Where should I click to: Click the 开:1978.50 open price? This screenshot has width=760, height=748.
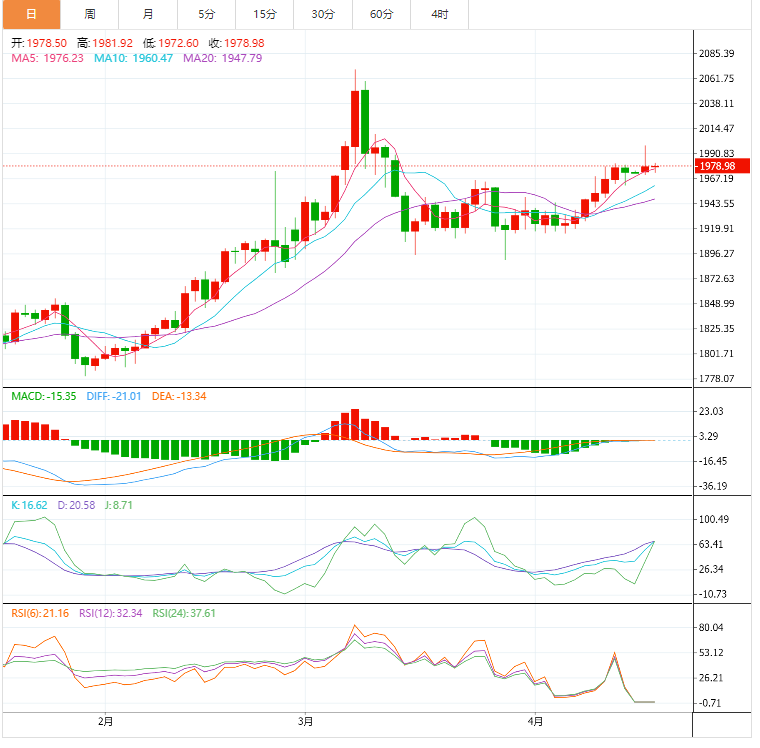pyautogui.click(x=39, y=43)
